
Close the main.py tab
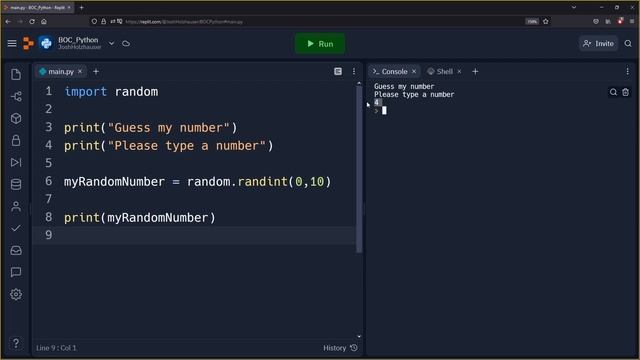coord(80,71)
